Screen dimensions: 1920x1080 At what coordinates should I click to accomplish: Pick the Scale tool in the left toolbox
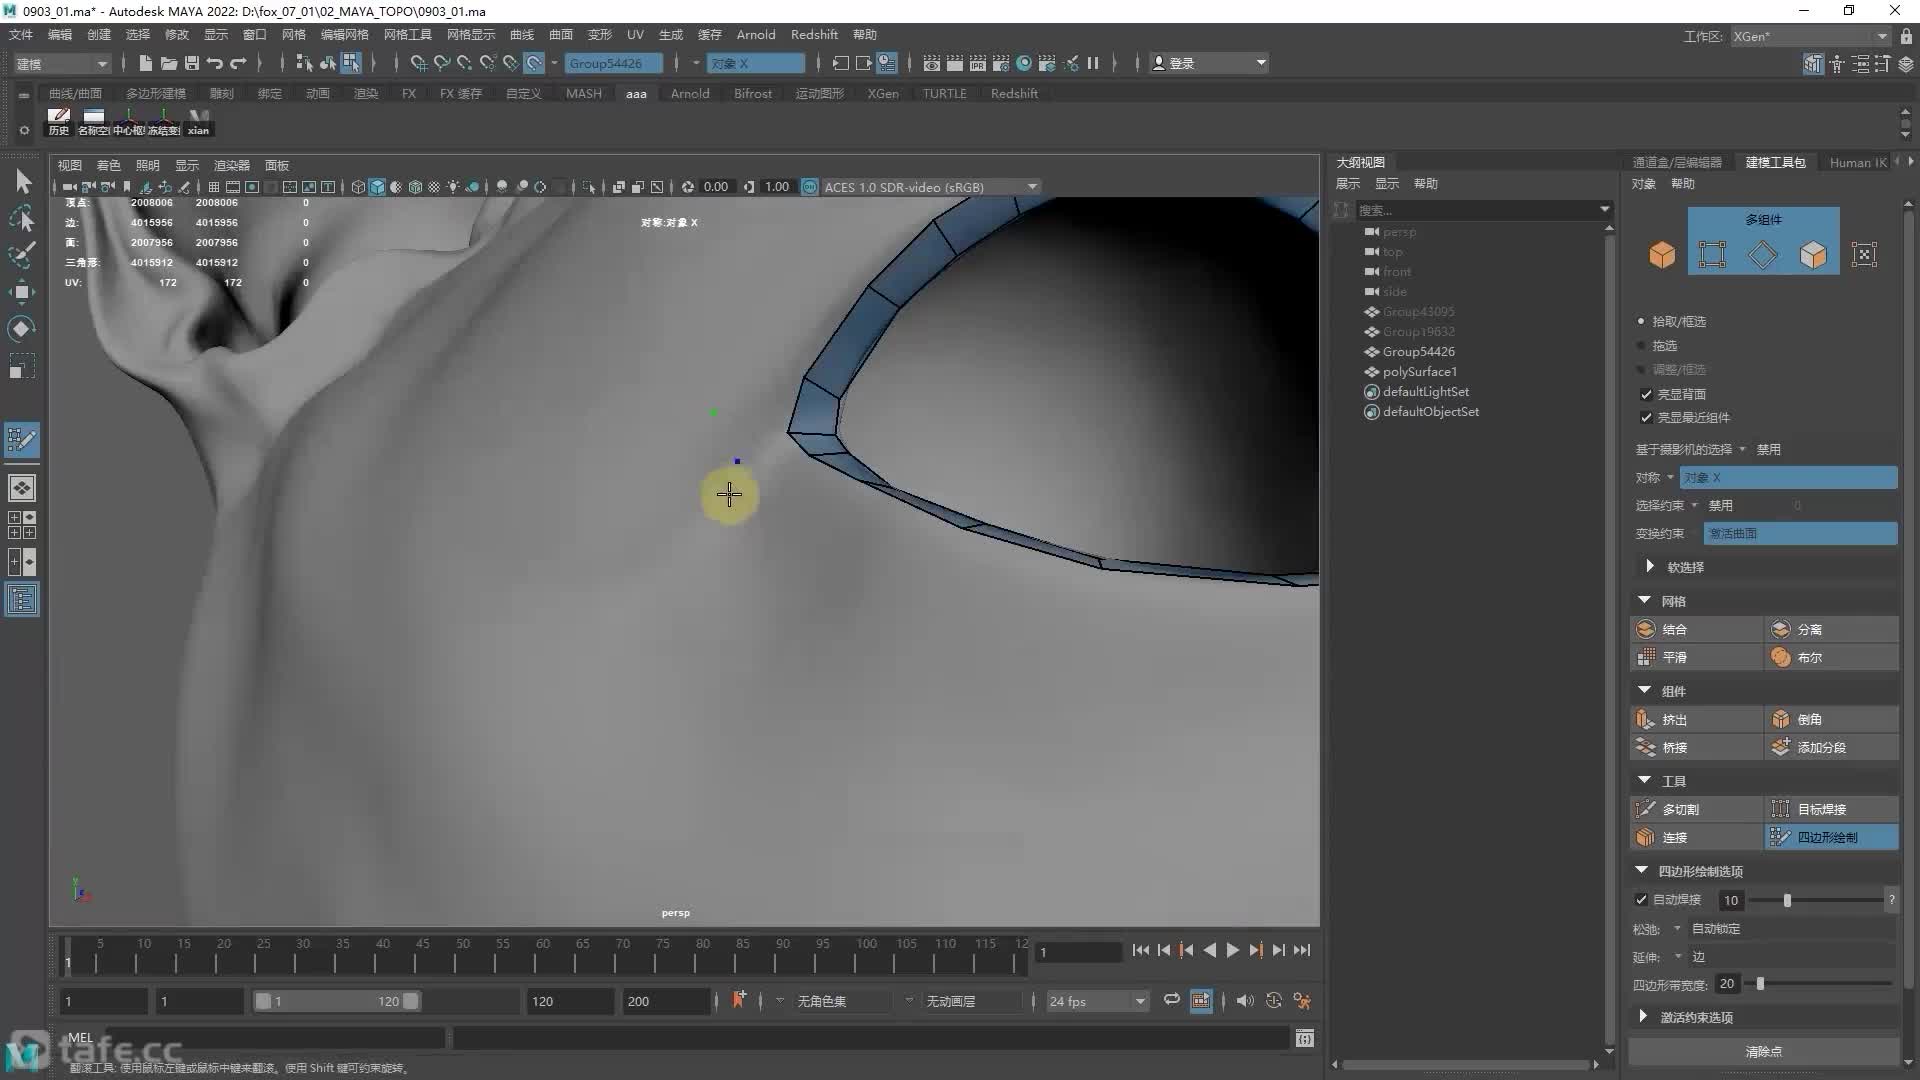tap(22, 366)
